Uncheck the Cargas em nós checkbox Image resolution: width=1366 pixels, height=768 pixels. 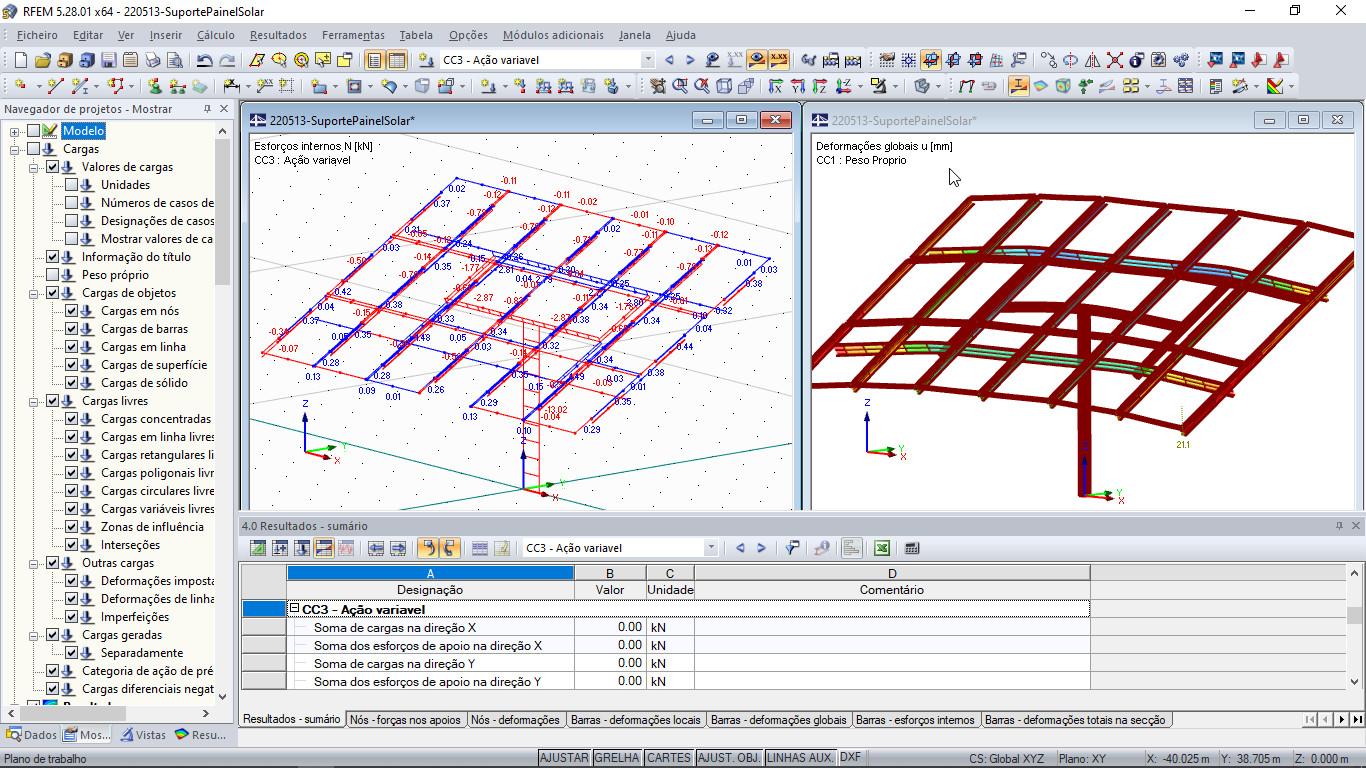71,311
